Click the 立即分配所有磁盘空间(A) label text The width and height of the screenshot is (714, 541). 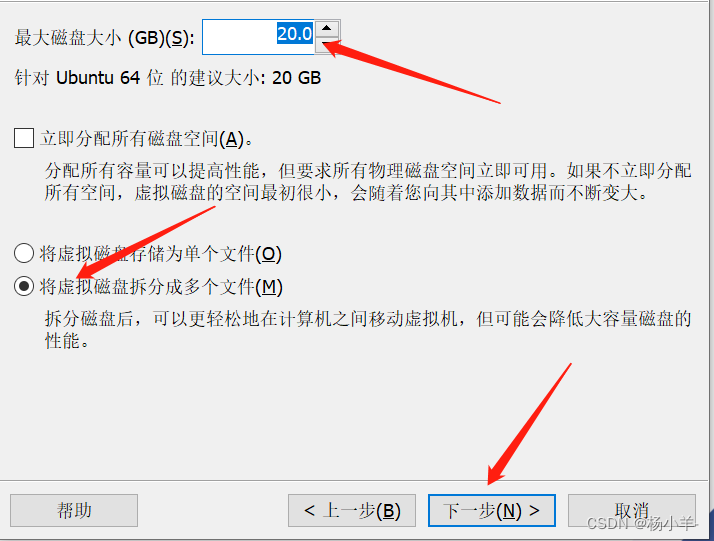click(x=146, y=138)
